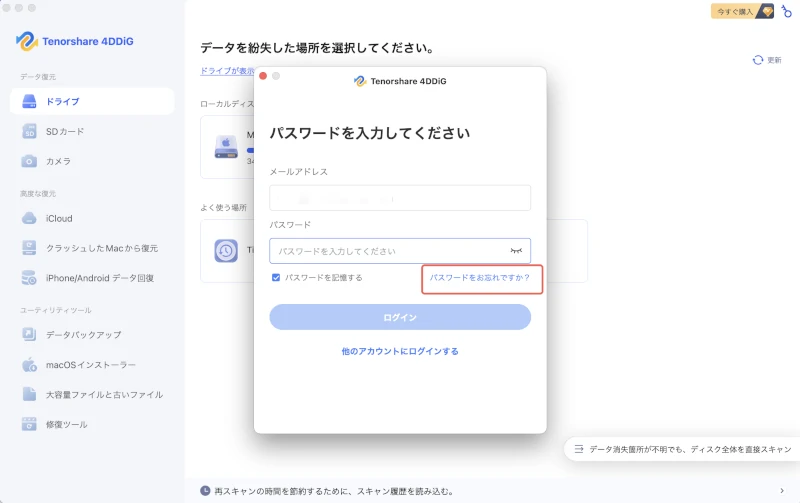The width and height of the screenshot is (800, 503).
Task: Select macOSインストーラー menu label
Action: tap(91, 365)
